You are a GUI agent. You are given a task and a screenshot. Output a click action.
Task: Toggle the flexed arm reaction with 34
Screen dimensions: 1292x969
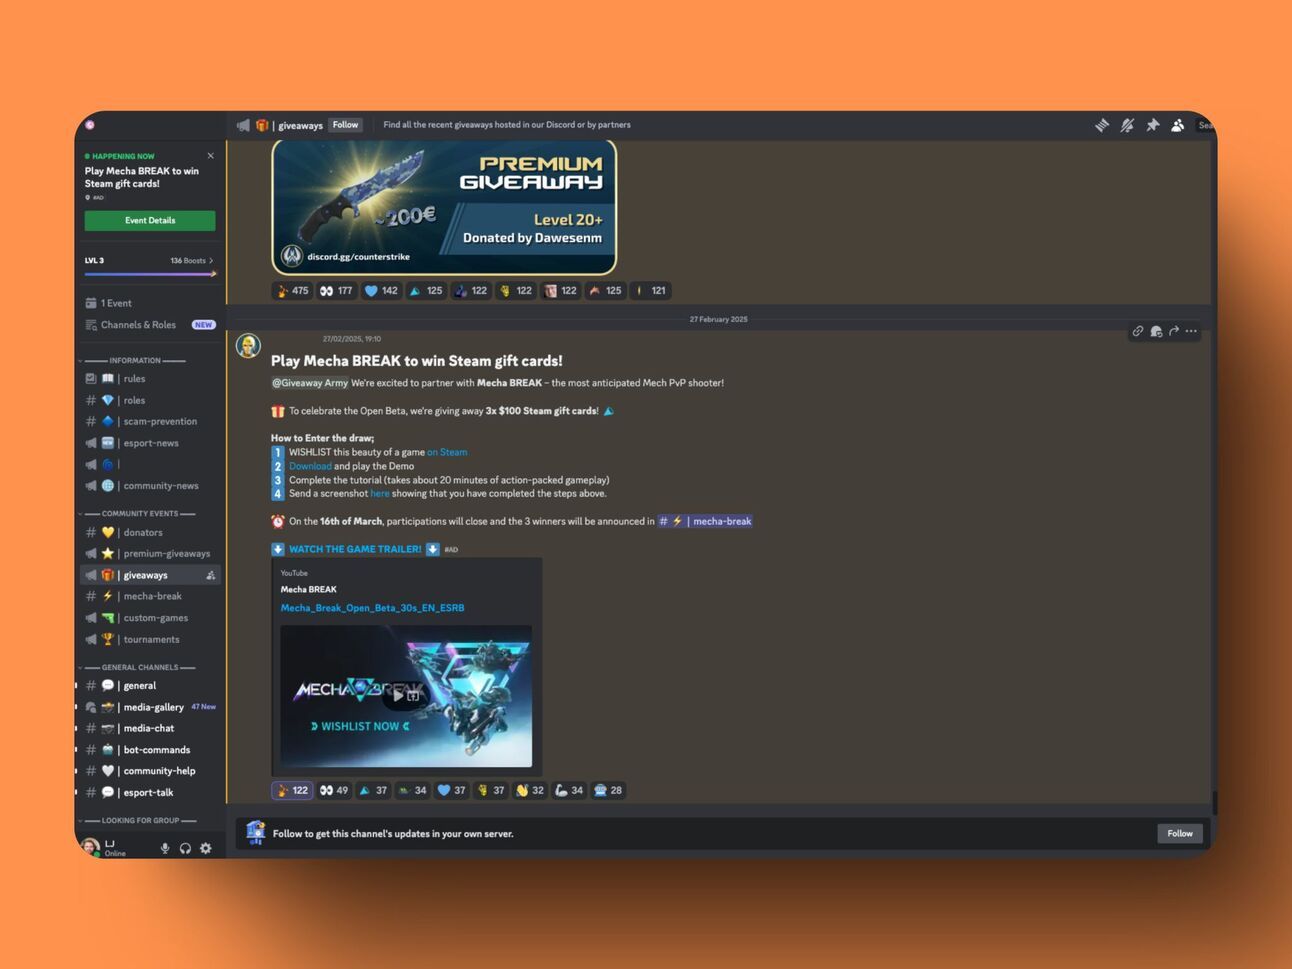coord(569,790)
